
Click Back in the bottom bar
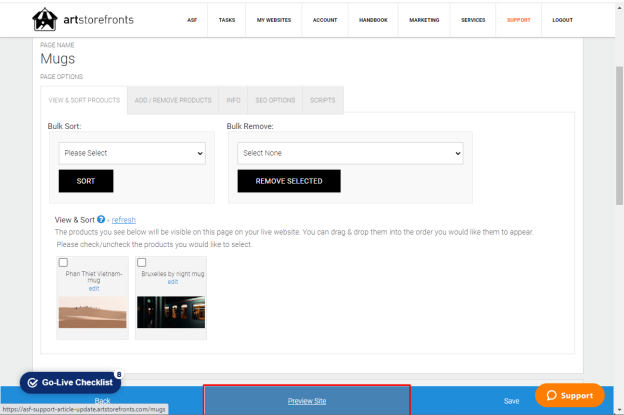pyautogui.click(x=102, y=401)
